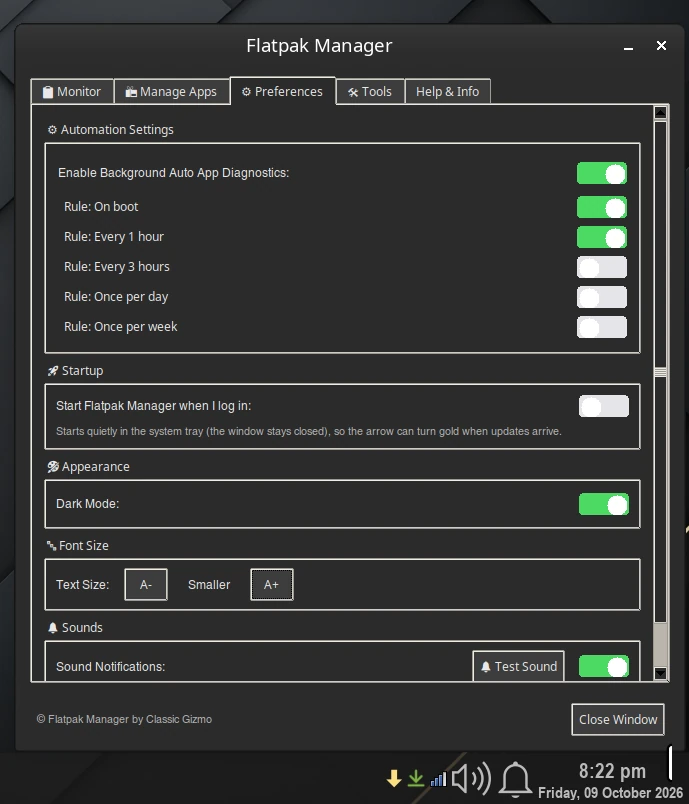Click the scrollbar up arrow
Screen dimensions: 689x804
coord(660,112)
